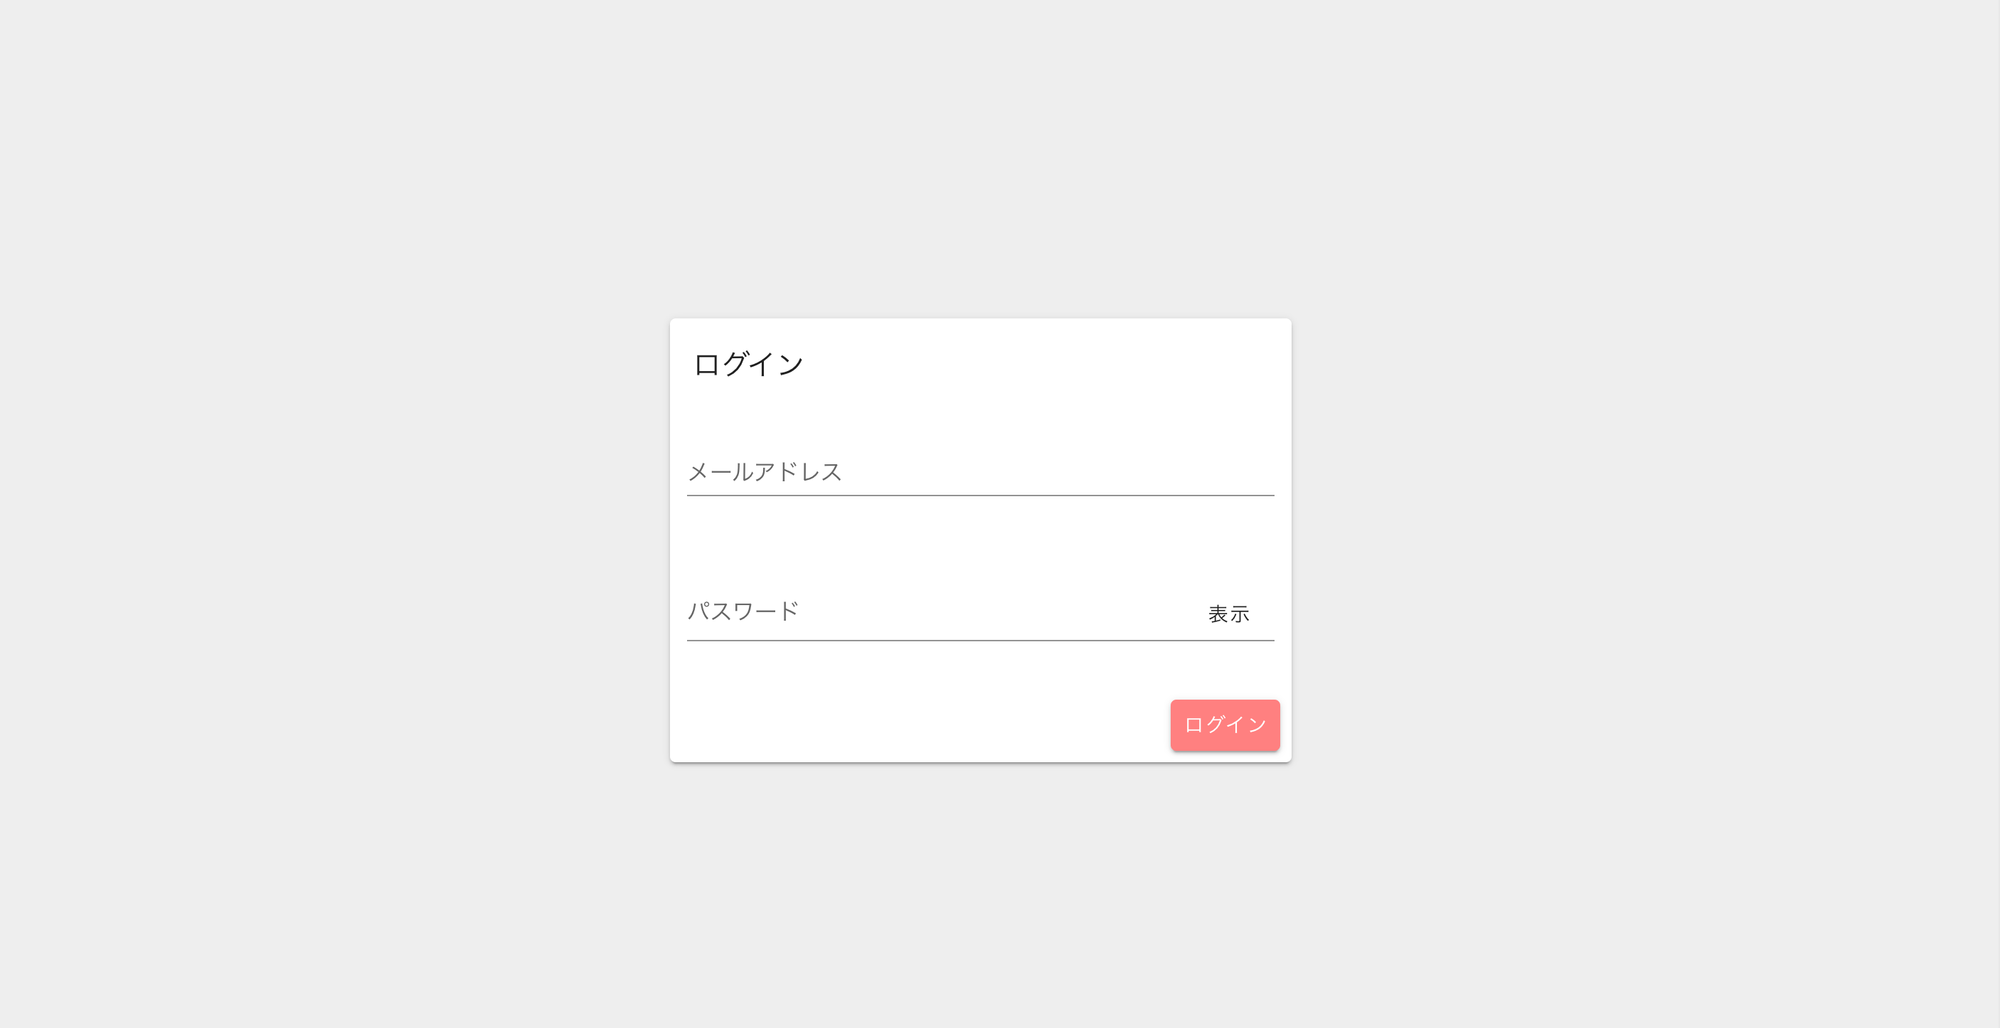
Task: Click the メールアドレス placeholder label
Action: click(765, 472)
